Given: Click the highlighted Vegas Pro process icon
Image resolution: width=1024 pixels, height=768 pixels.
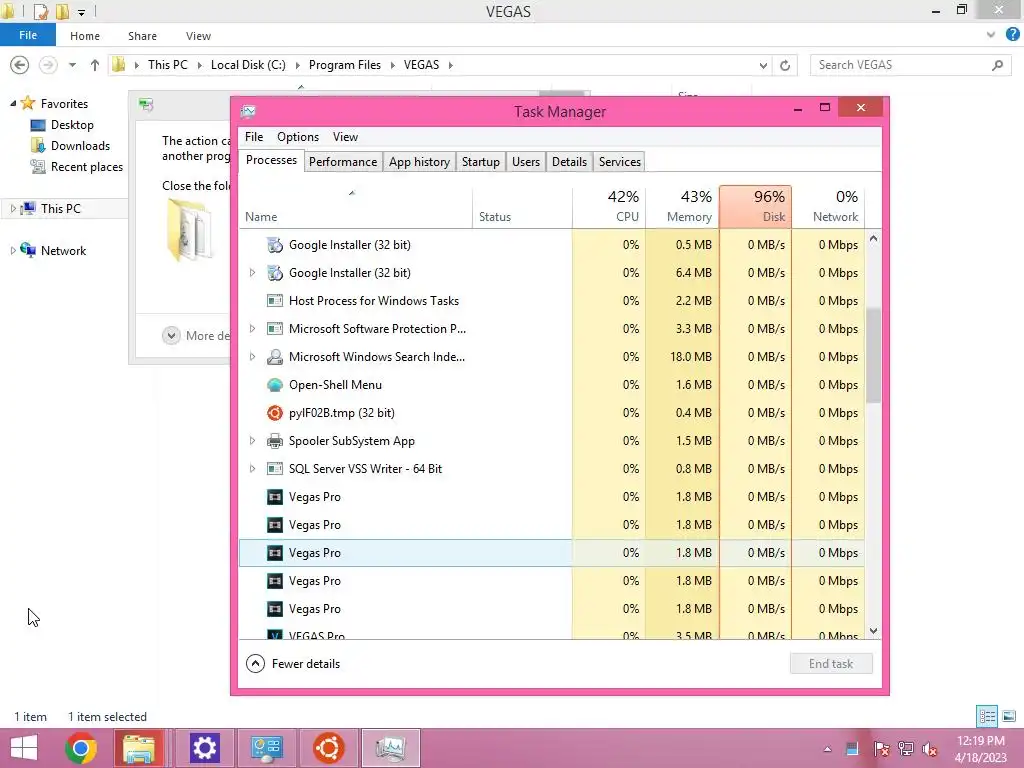Looking at the screenshot, I should pos(275,553).
